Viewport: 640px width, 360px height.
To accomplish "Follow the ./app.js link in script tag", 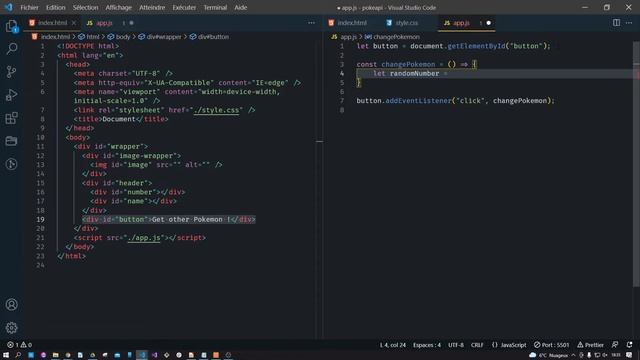I will coord(144,238).
